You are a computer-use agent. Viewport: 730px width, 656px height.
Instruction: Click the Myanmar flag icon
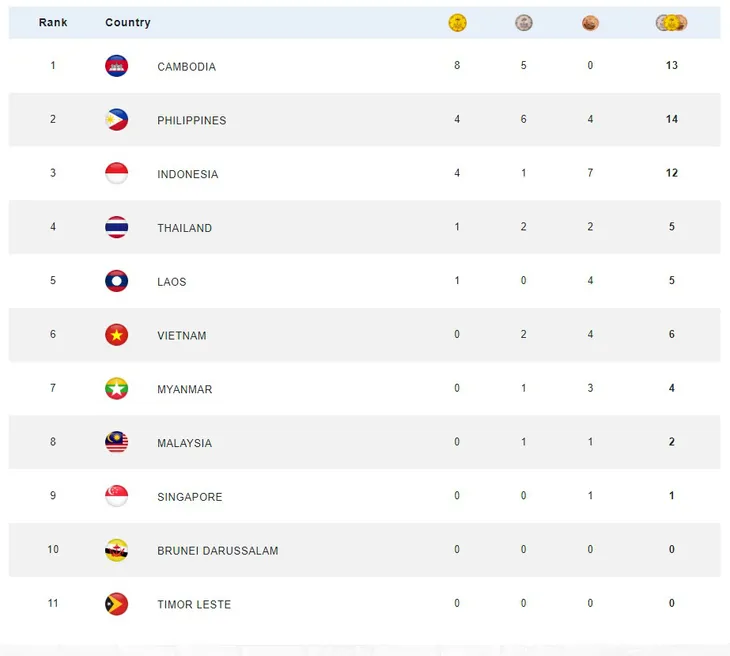click(116, 388)
